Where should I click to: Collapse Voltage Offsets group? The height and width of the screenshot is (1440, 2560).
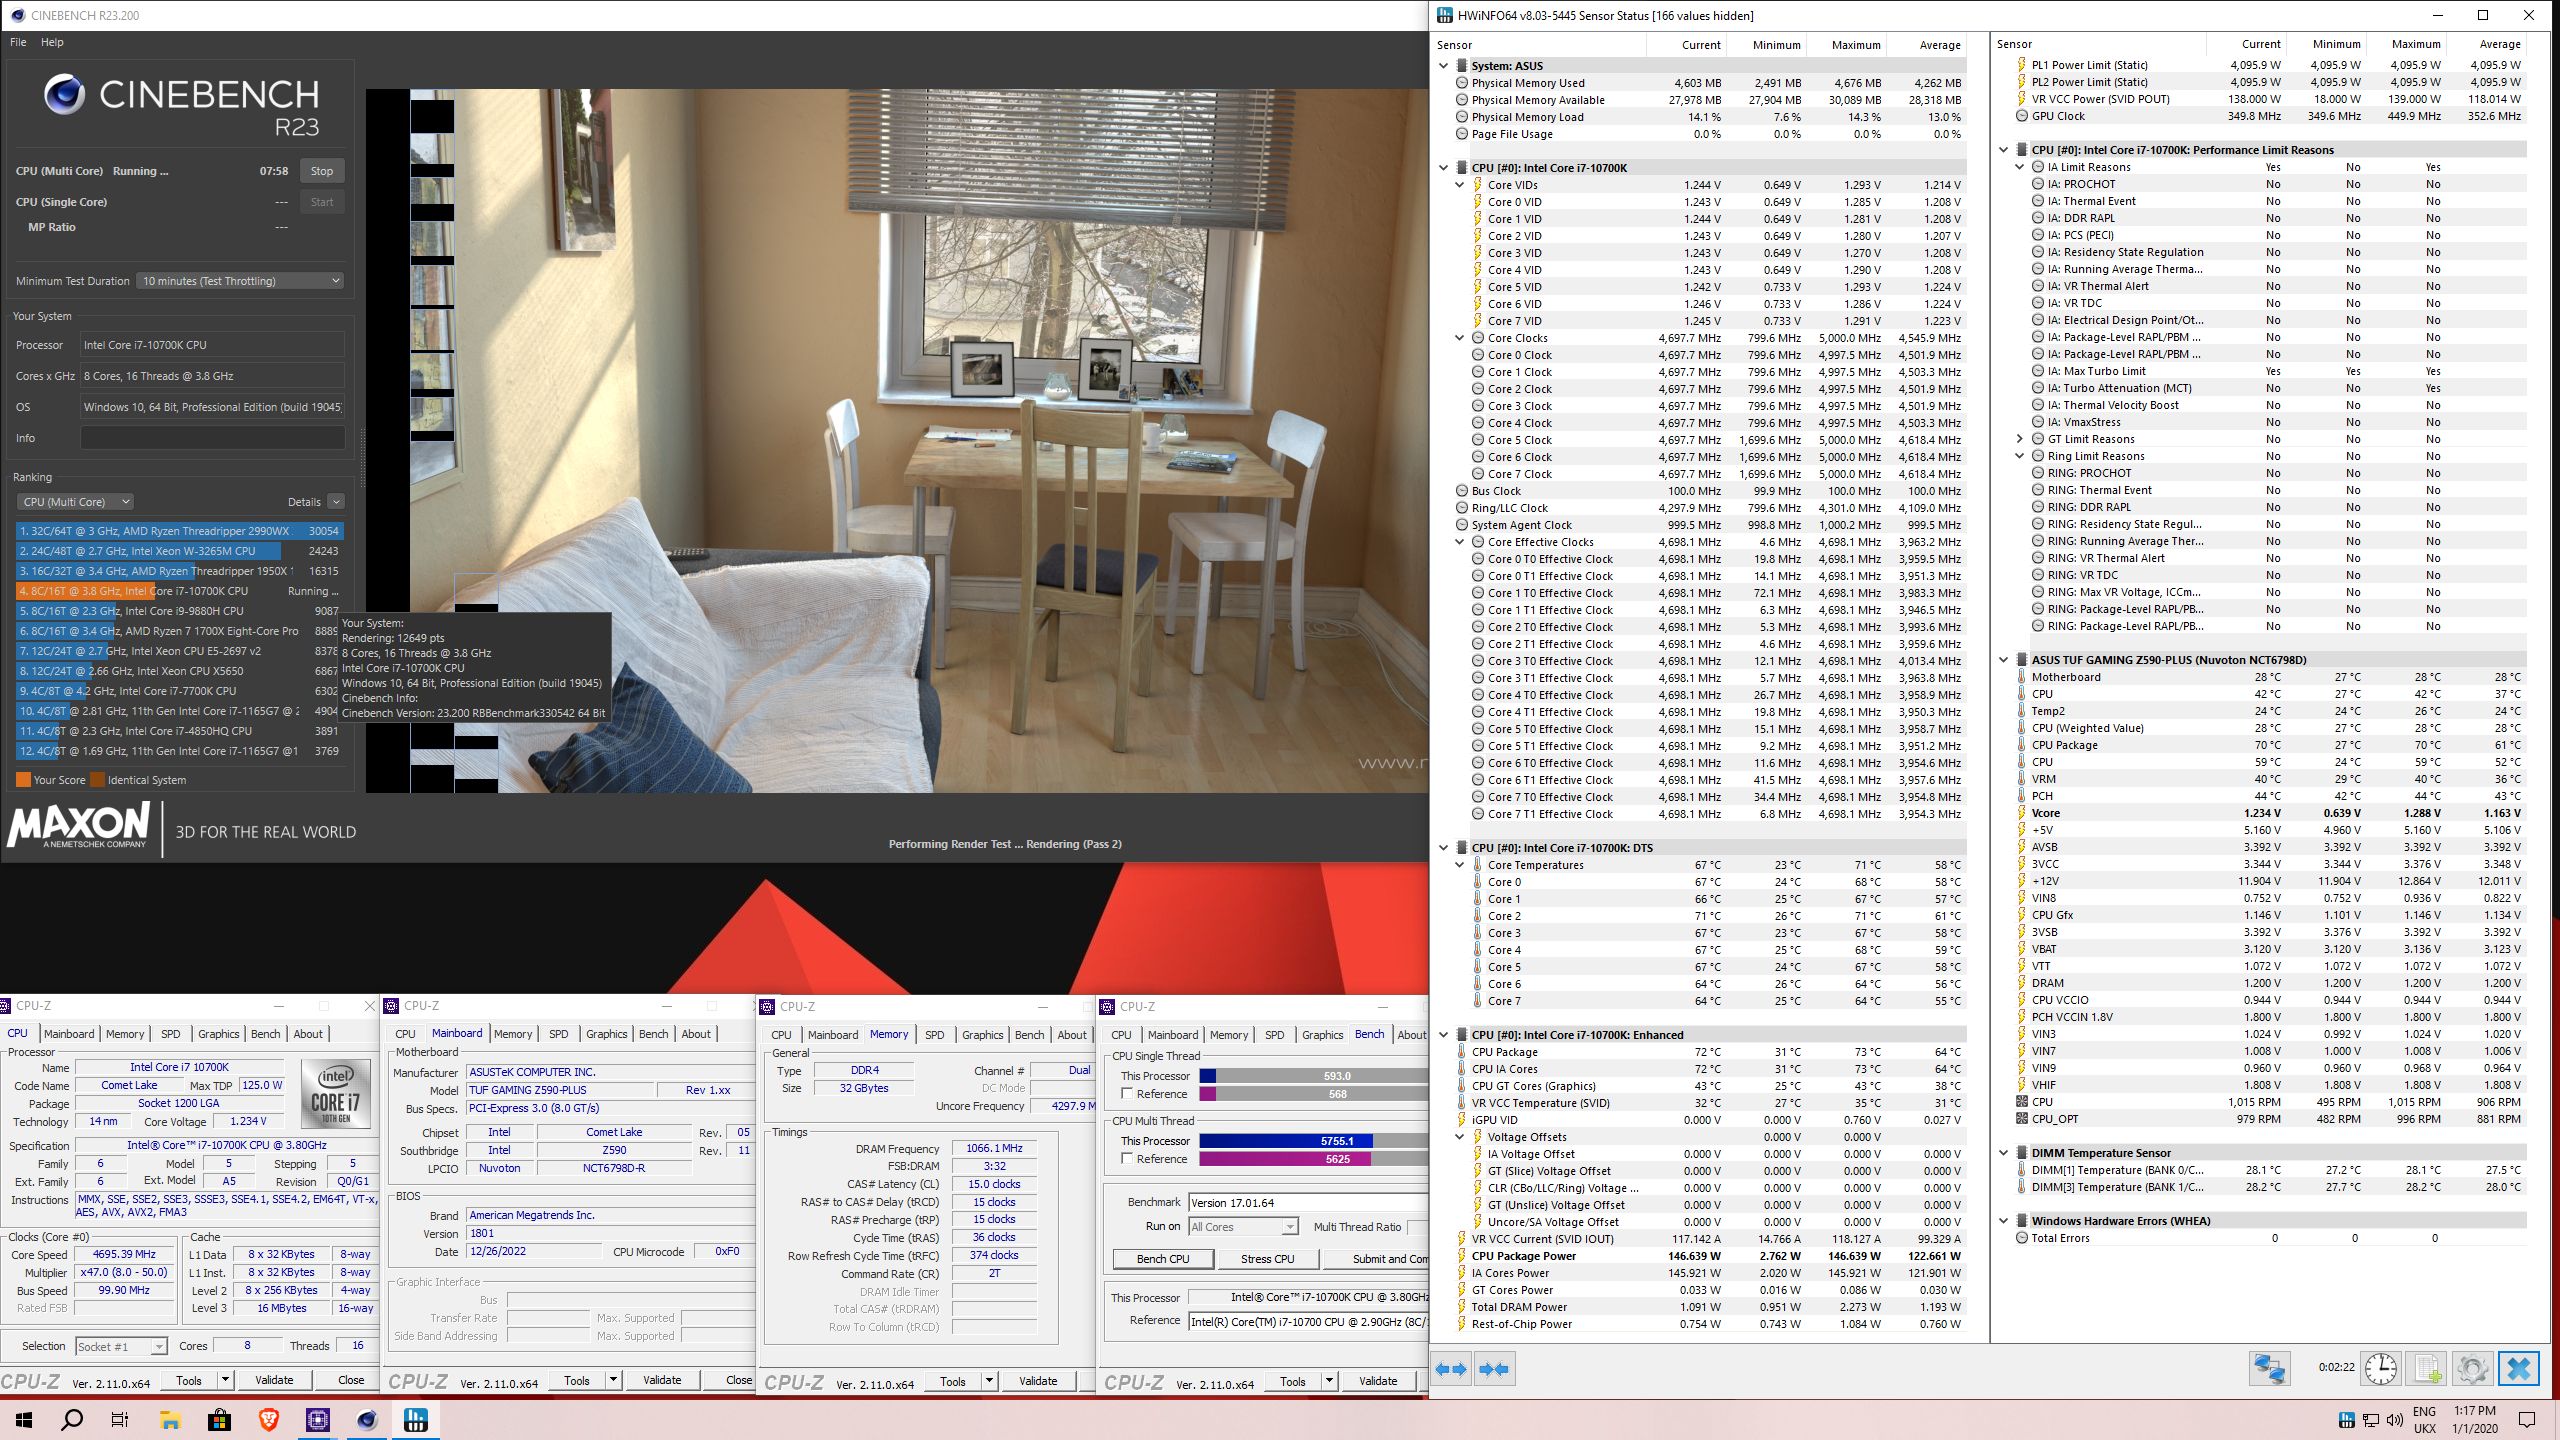[1460, 1137]
